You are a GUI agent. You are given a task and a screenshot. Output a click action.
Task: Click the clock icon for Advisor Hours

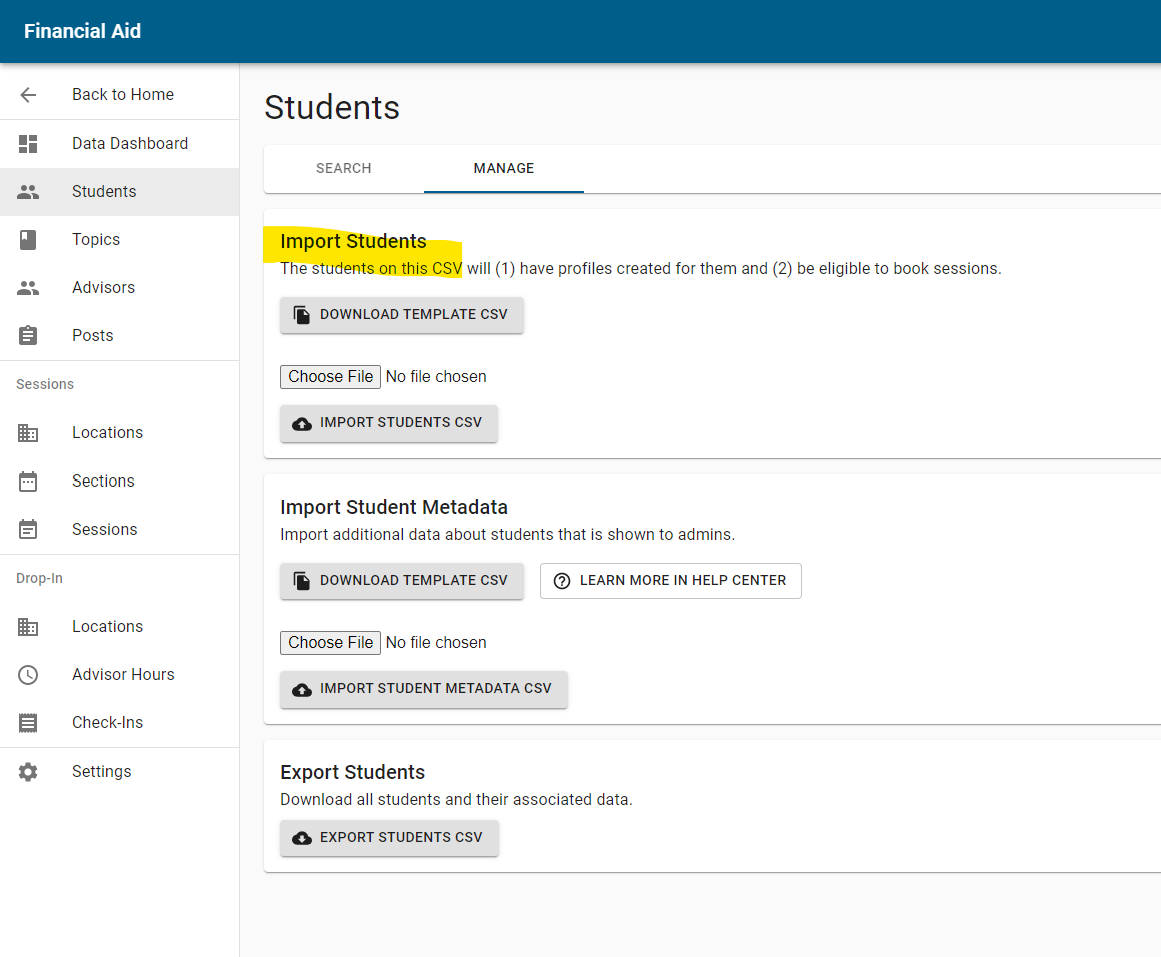click(x=28, y=675)
